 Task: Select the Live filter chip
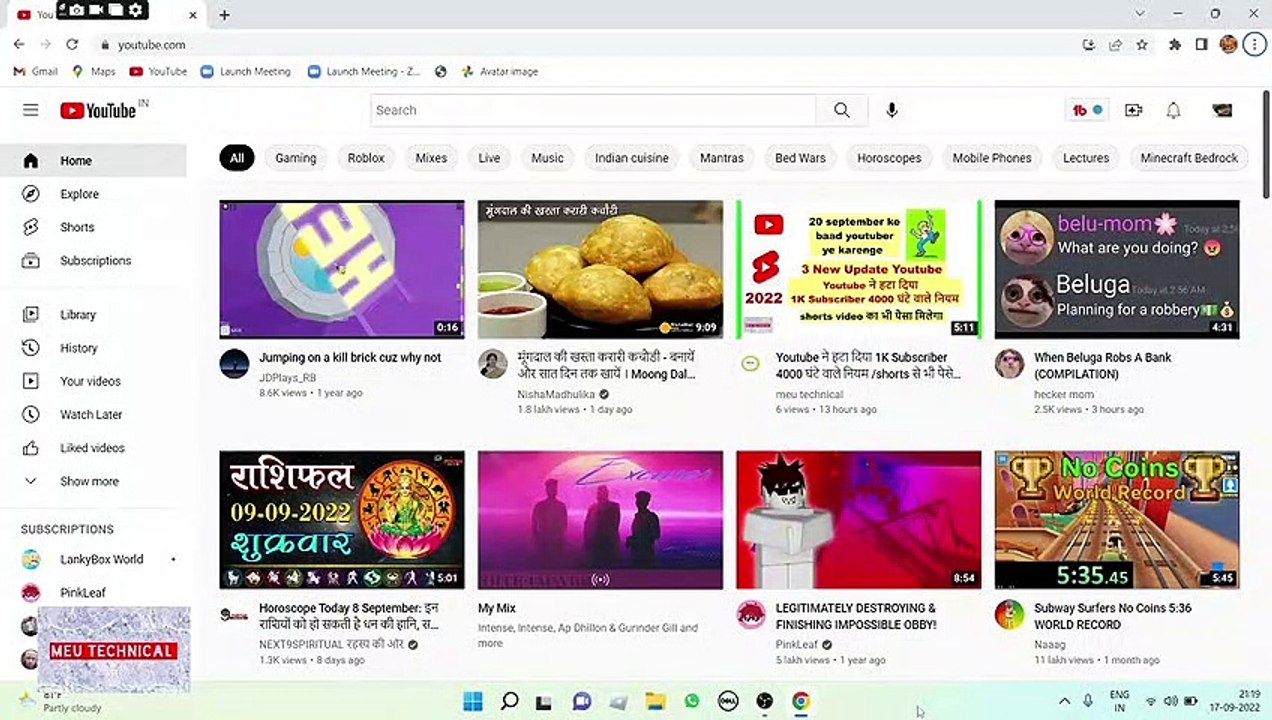(x=489, y=158)
